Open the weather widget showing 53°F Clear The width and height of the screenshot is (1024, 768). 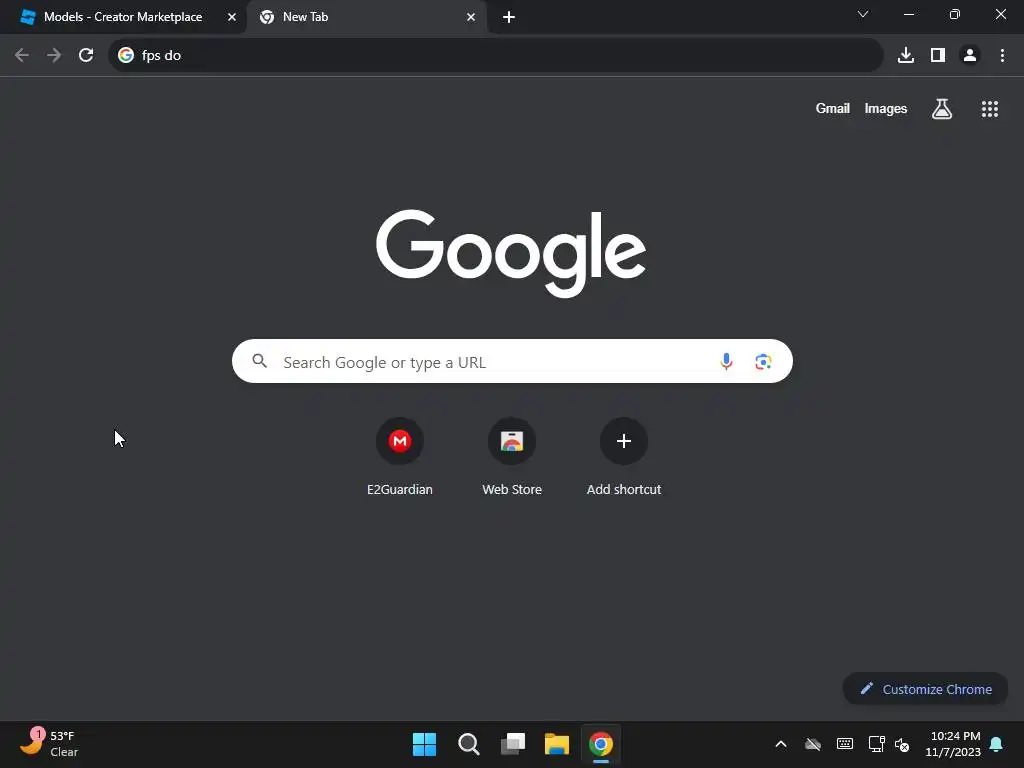(x=50, y=743)
